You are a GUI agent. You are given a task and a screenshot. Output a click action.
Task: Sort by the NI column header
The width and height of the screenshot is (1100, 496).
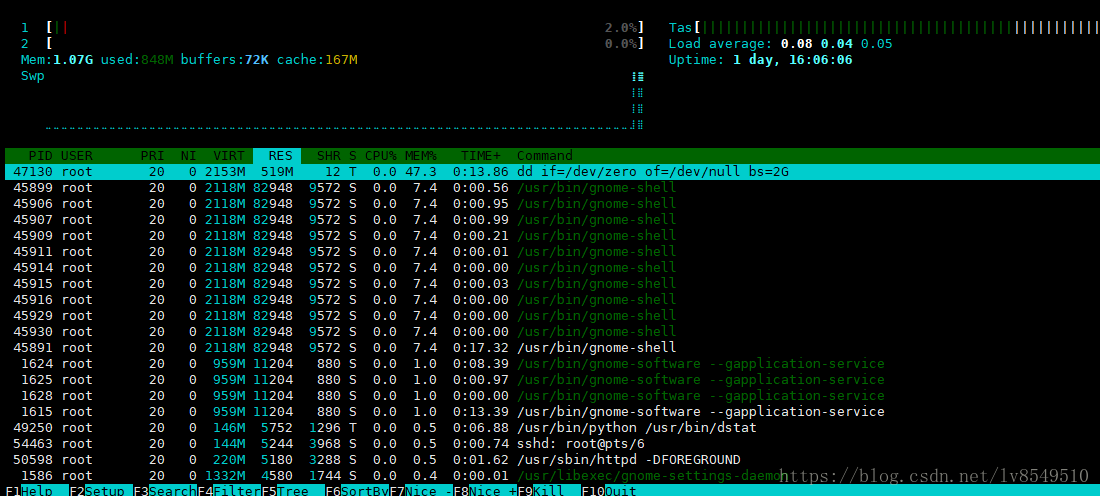tap(189, 156)
